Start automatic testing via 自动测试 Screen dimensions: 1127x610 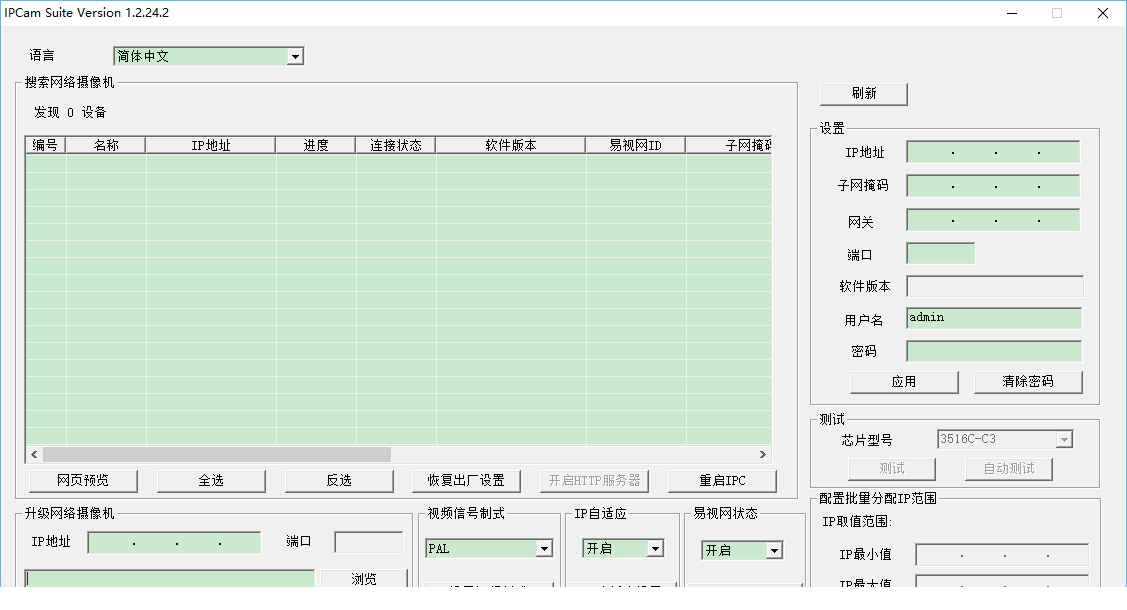pyautogui.click(x=1008, y=468)
